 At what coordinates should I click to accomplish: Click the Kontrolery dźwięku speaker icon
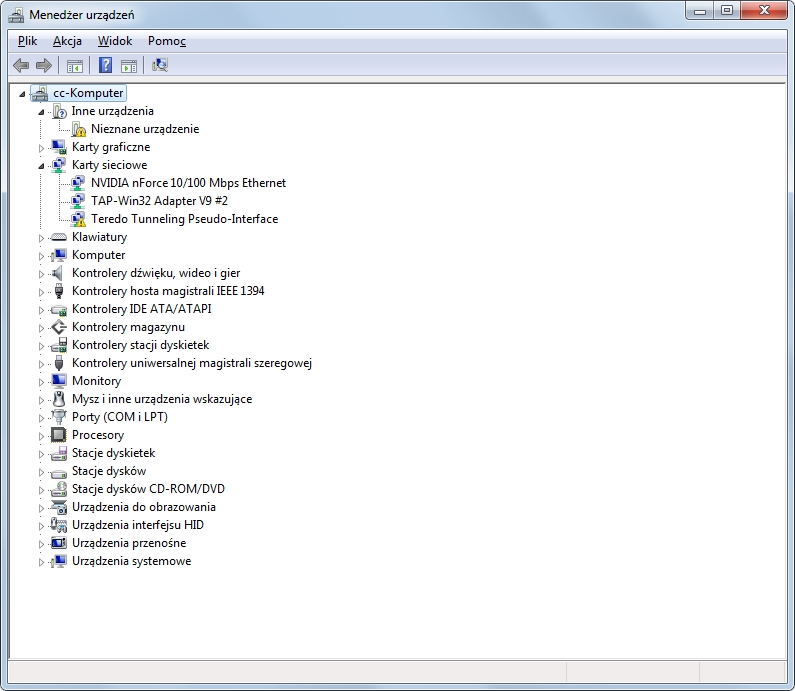(58, 273)
